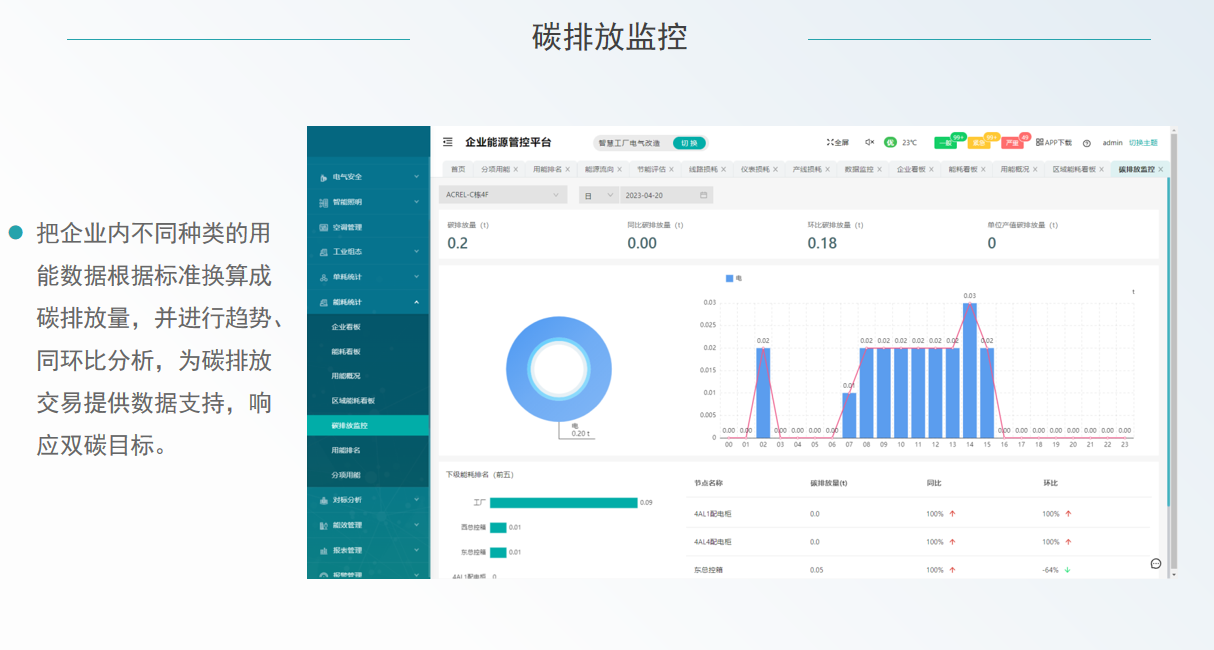
Task: Click the 工业组态 sidebar icon
Action: (323, 252)
